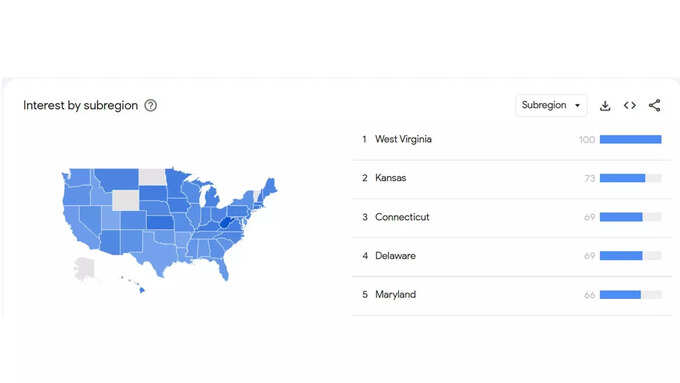The image size is (680, 383).
Task: Click the dark West Virginia state on map
Action: [226, 223]
